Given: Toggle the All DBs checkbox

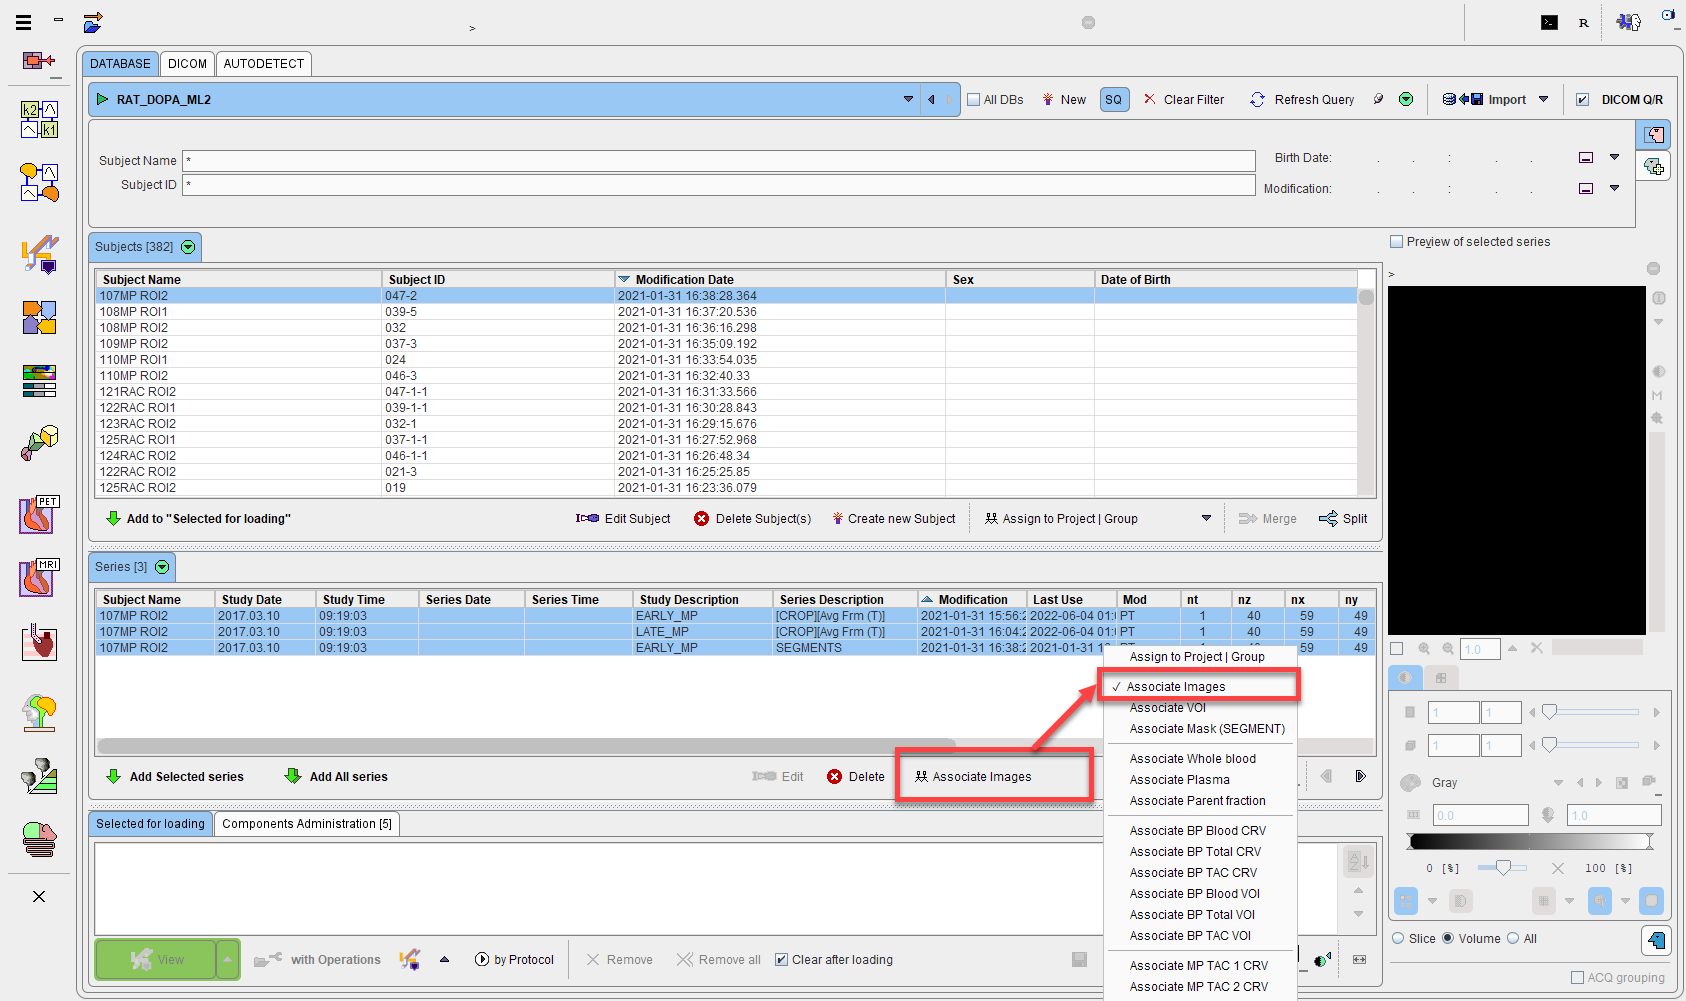Looking at the screenshot, I should click(973, 99).
